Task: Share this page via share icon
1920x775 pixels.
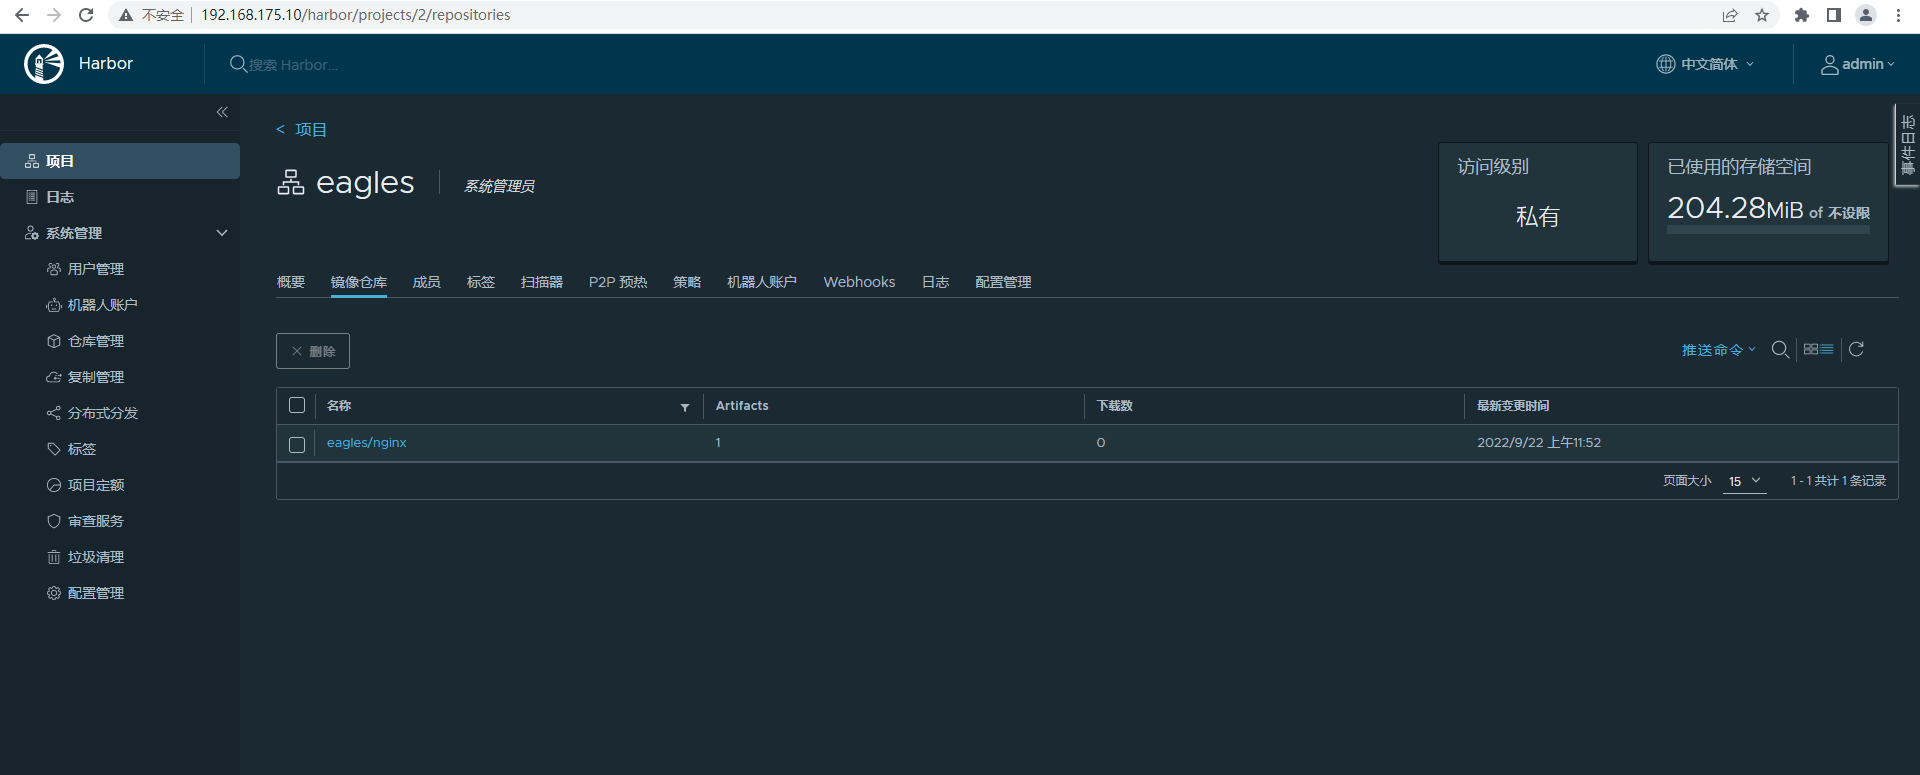Action: click(x=1730, y=15)
